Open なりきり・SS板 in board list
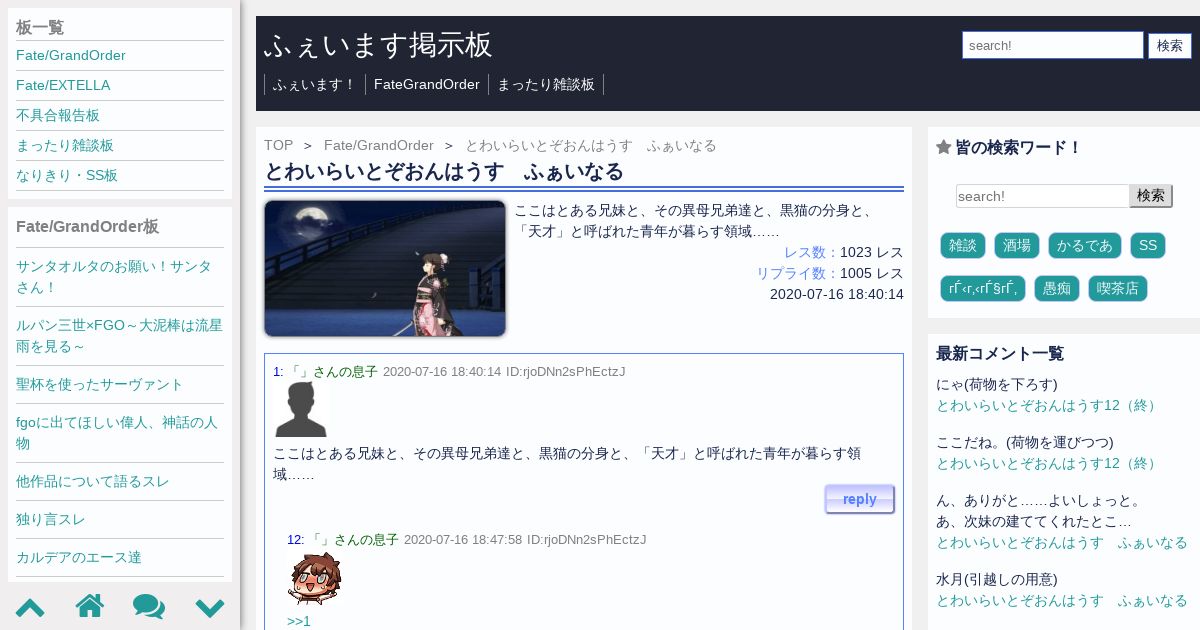The width and height of the screenshot is (1200, 630). click(x=67, y=175)
